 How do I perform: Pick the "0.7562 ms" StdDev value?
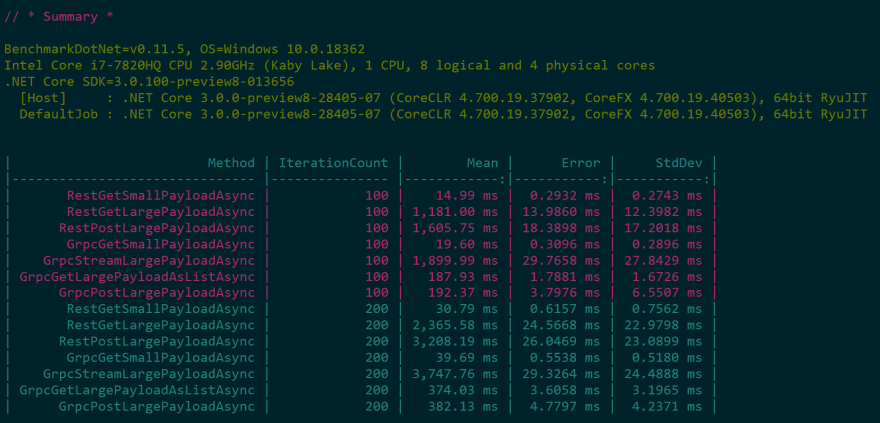point(667,309)
